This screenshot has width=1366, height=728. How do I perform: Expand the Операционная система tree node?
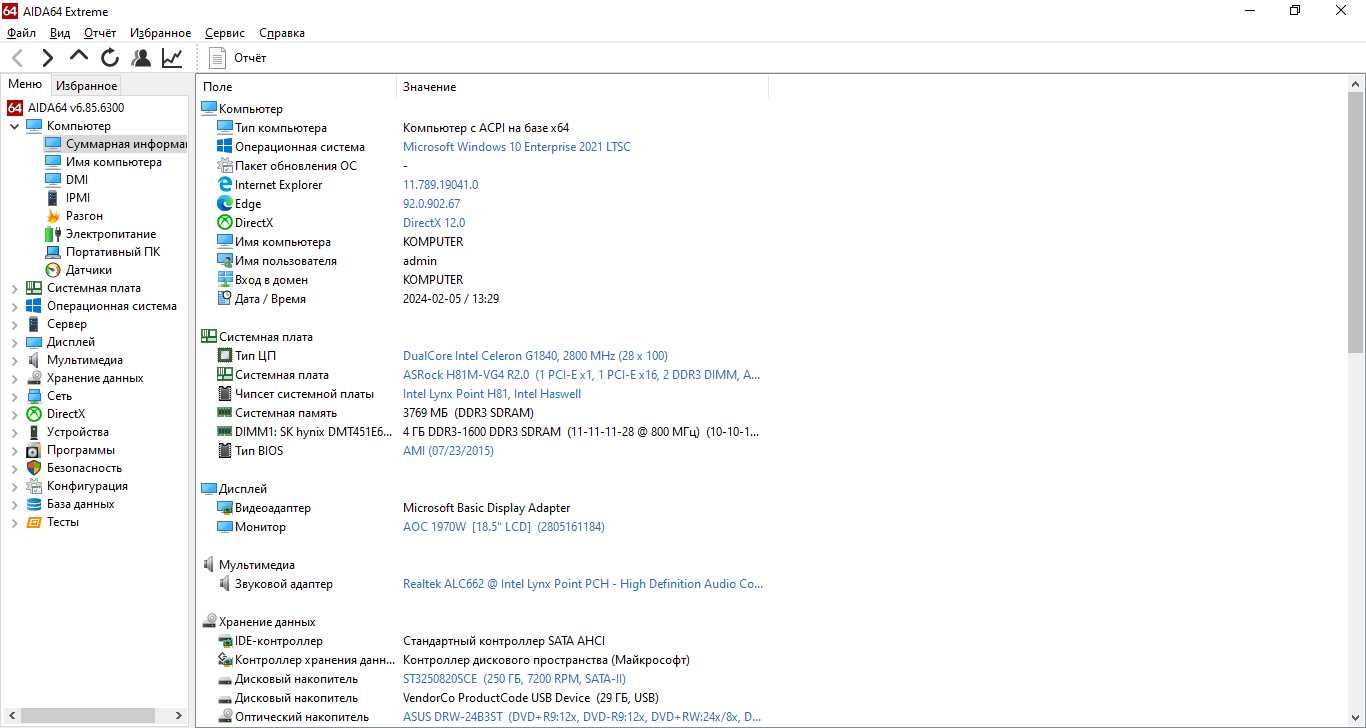pyautogui.click(x=15, y=306)
